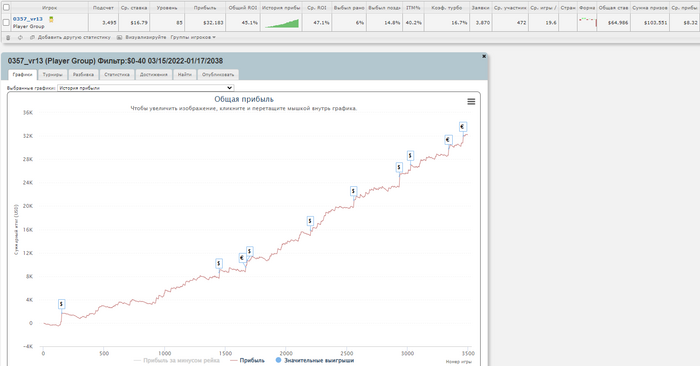This screenshot has height=366, width=700.
Task: Sort by the Прибыль column header
Action: [205, 8]
